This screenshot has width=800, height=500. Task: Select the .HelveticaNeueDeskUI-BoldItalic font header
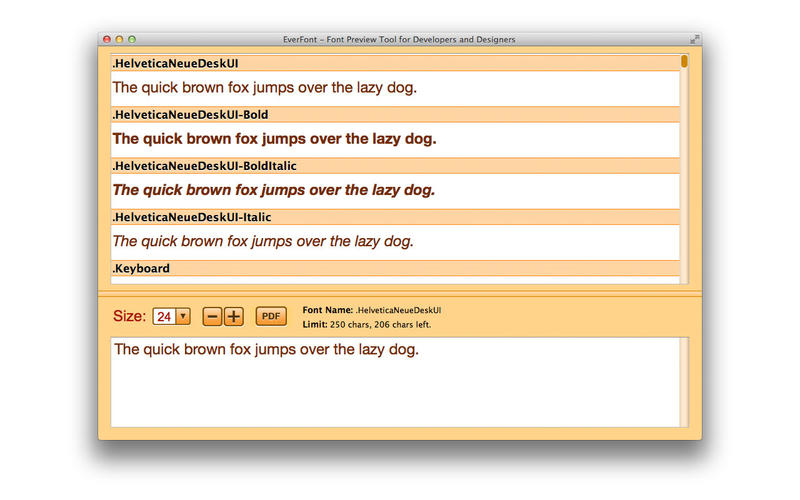click(x=395, y=166)
